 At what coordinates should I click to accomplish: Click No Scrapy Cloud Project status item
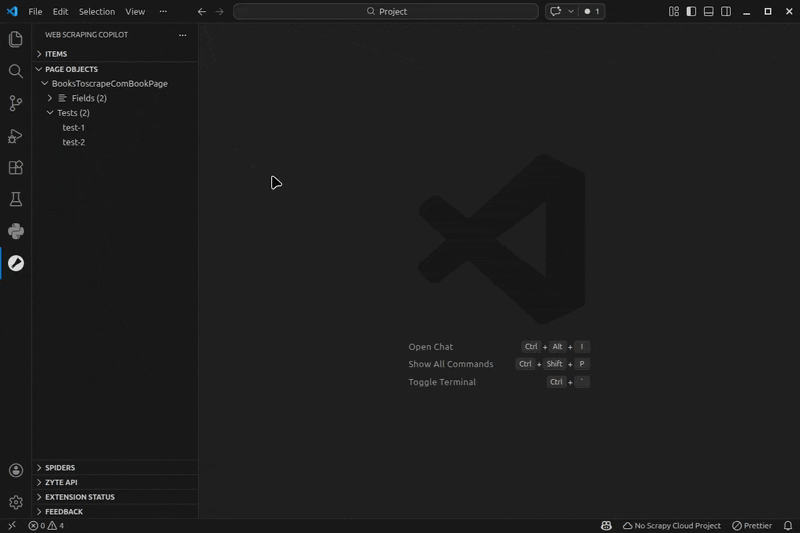click(671, 525)
